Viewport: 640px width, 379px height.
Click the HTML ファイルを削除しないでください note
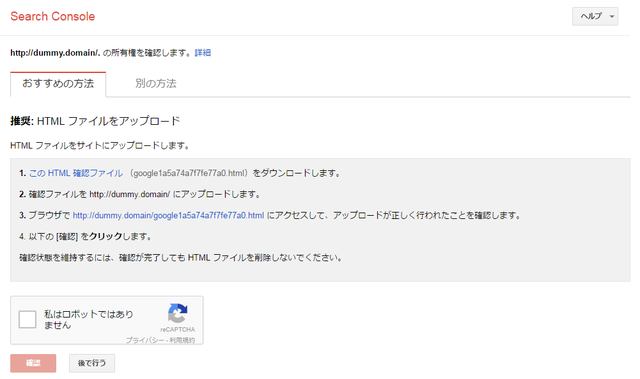(x=180, y=258)
